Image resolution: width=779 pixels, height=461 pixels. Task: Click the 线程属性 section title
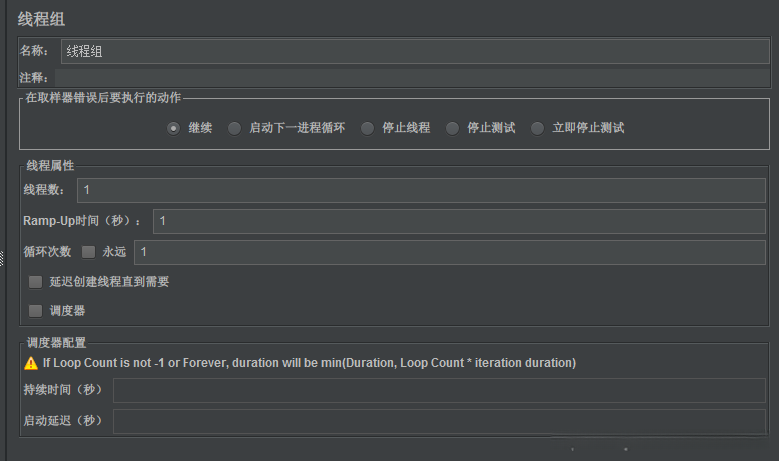[x=50, y=165]
